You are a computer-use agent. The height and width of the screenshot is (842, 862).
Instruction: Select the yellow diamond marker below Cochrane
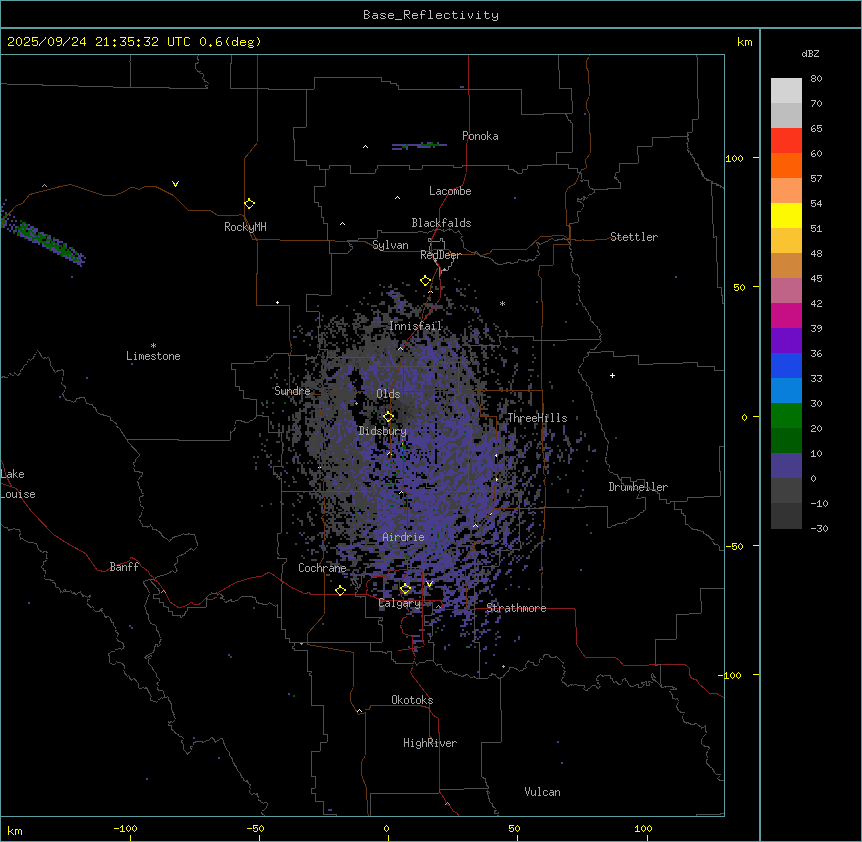click(340, 590)
